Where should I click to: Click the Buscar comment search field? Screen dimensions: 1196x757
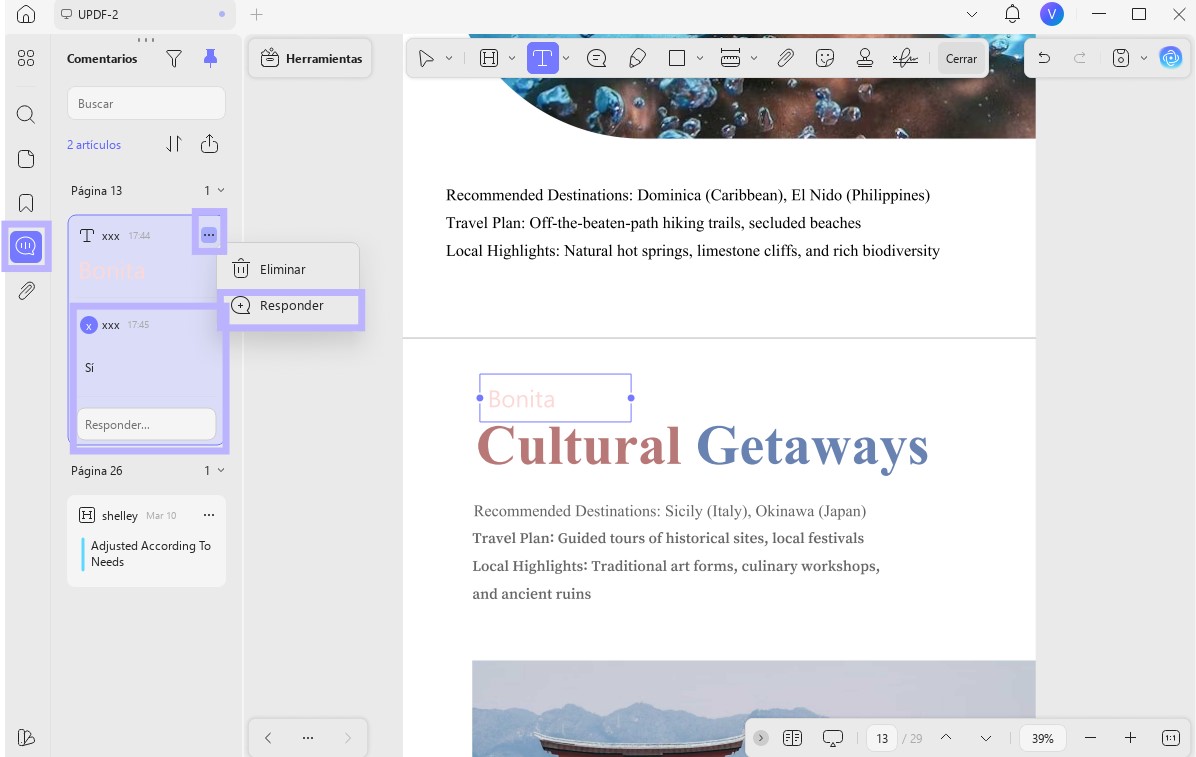pyautogui.click(x=146, y=103)
